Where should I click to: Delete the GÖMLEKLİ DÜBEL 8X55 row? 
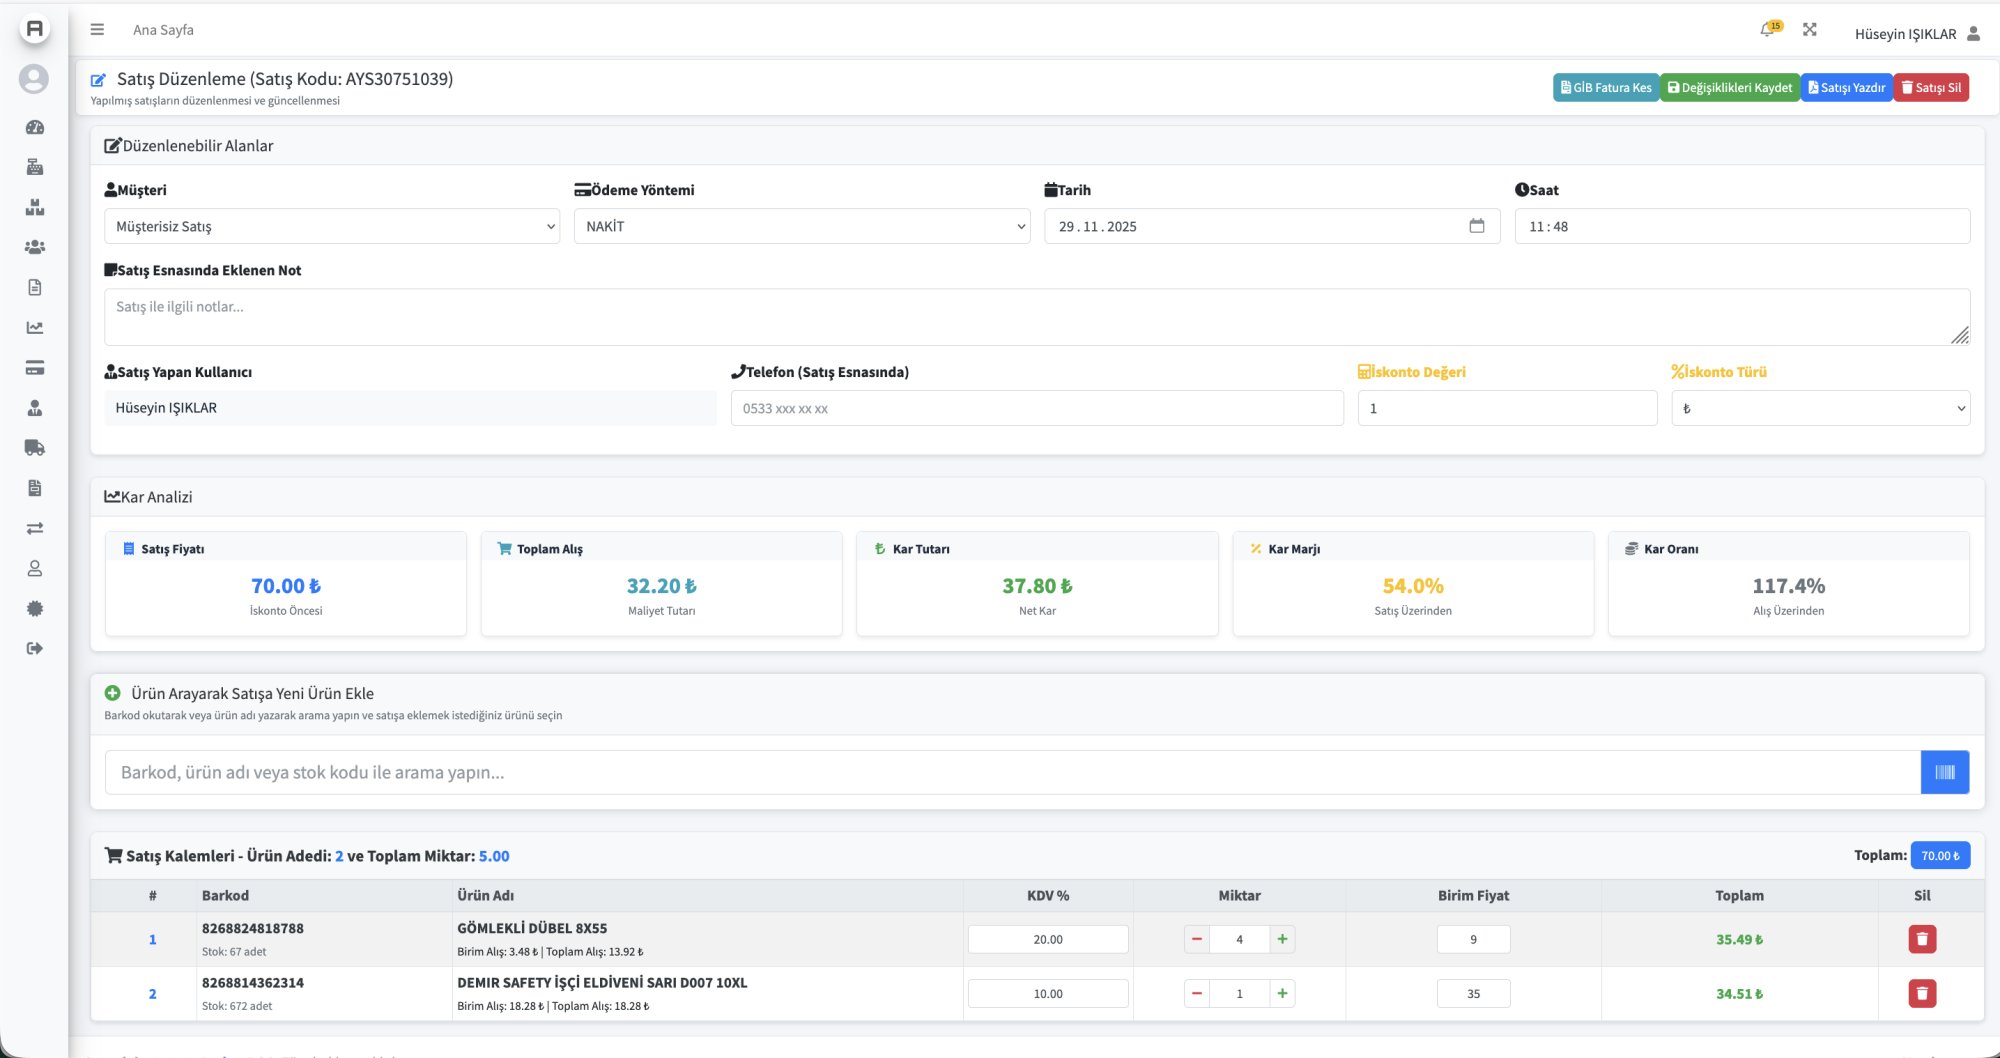point(1922,939)
